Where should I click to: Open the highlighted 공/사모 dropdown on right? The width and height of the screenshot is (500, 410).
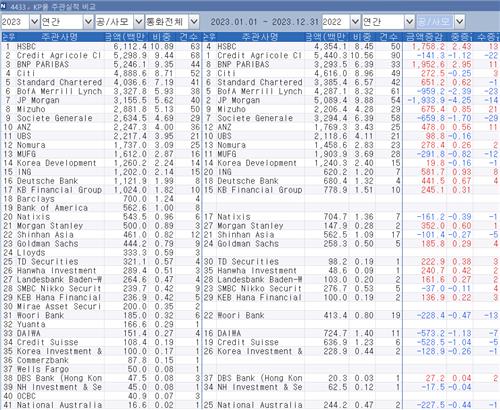click(459, 22)
